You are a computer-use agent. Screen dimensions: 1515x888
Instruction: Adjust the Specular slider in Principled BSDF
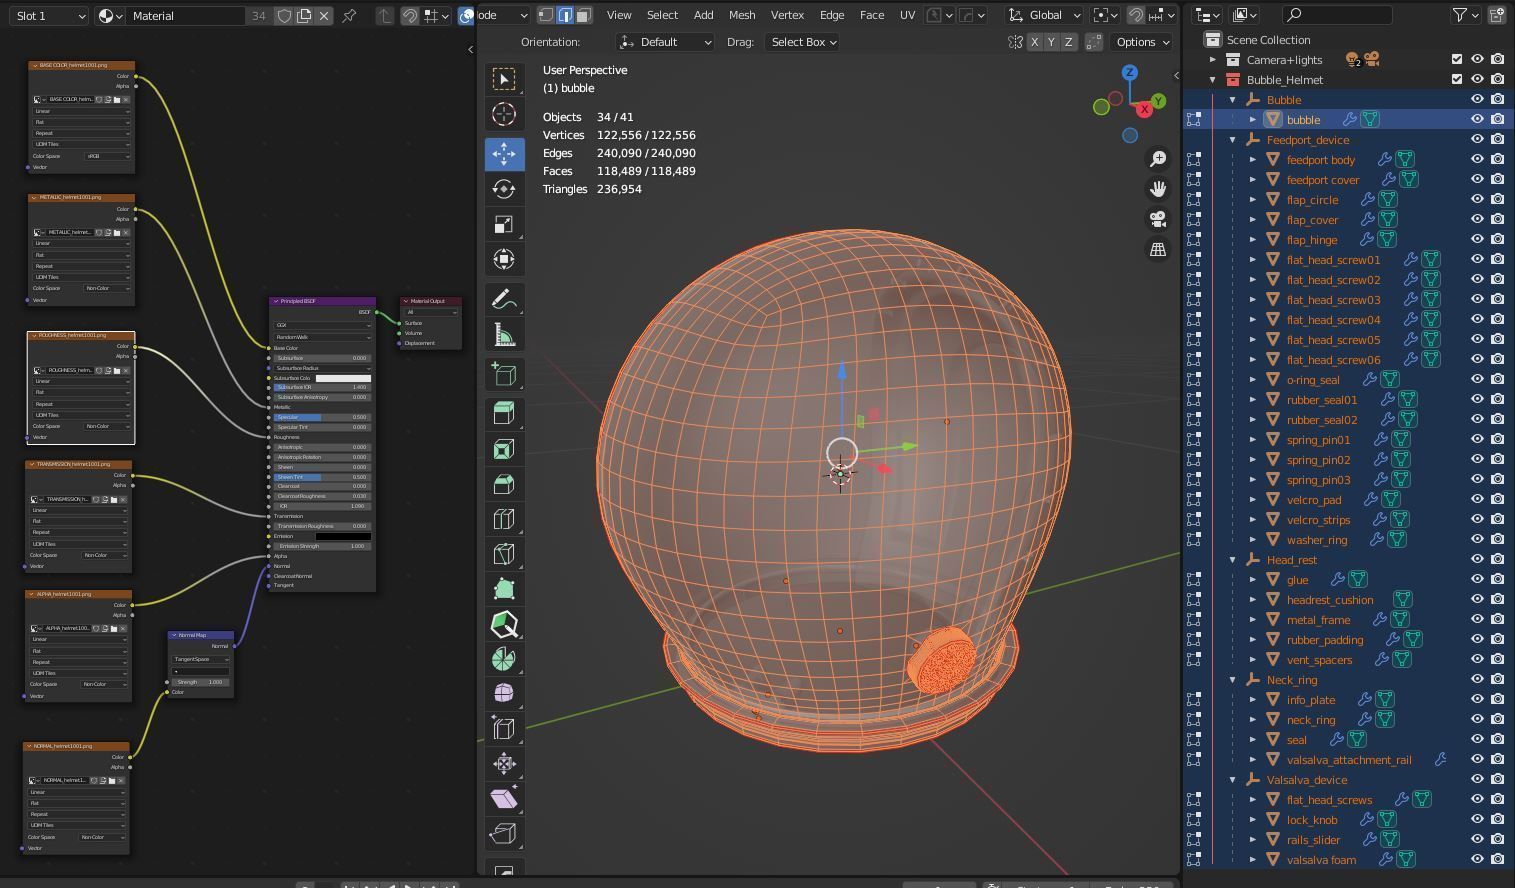(322, 417)
